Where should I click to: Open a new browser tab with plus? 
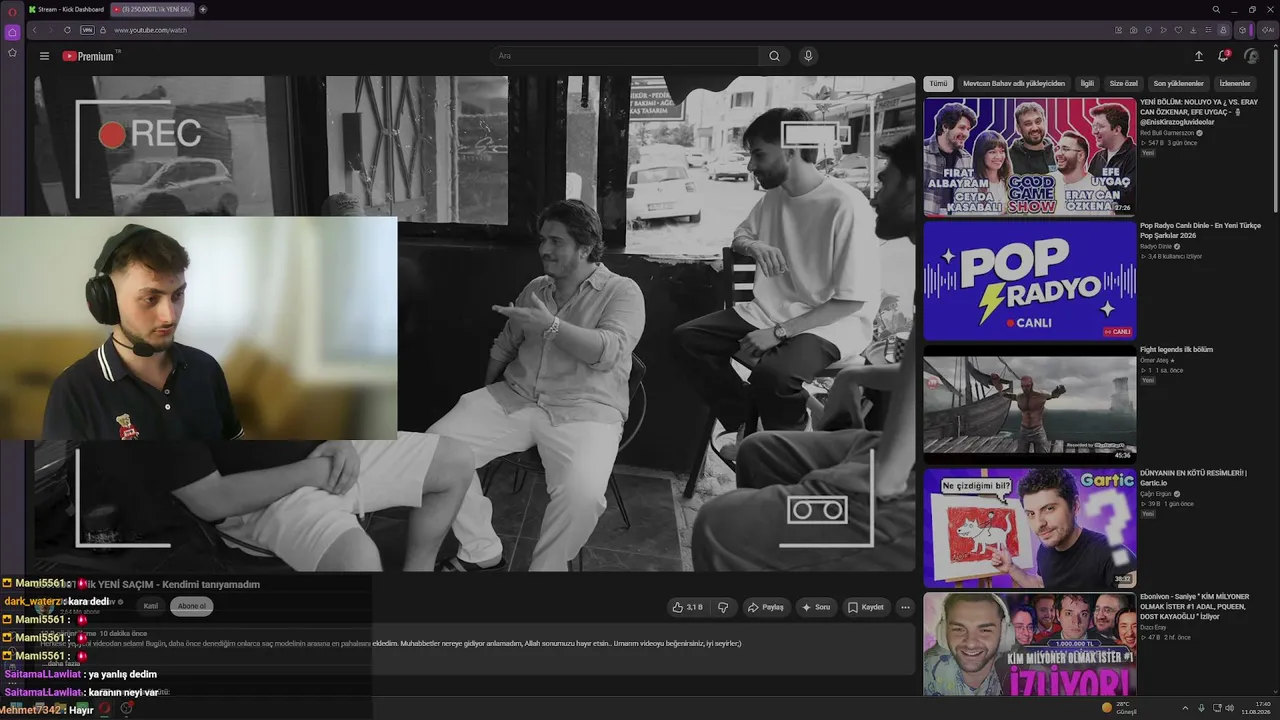click(x=203, y=9)
